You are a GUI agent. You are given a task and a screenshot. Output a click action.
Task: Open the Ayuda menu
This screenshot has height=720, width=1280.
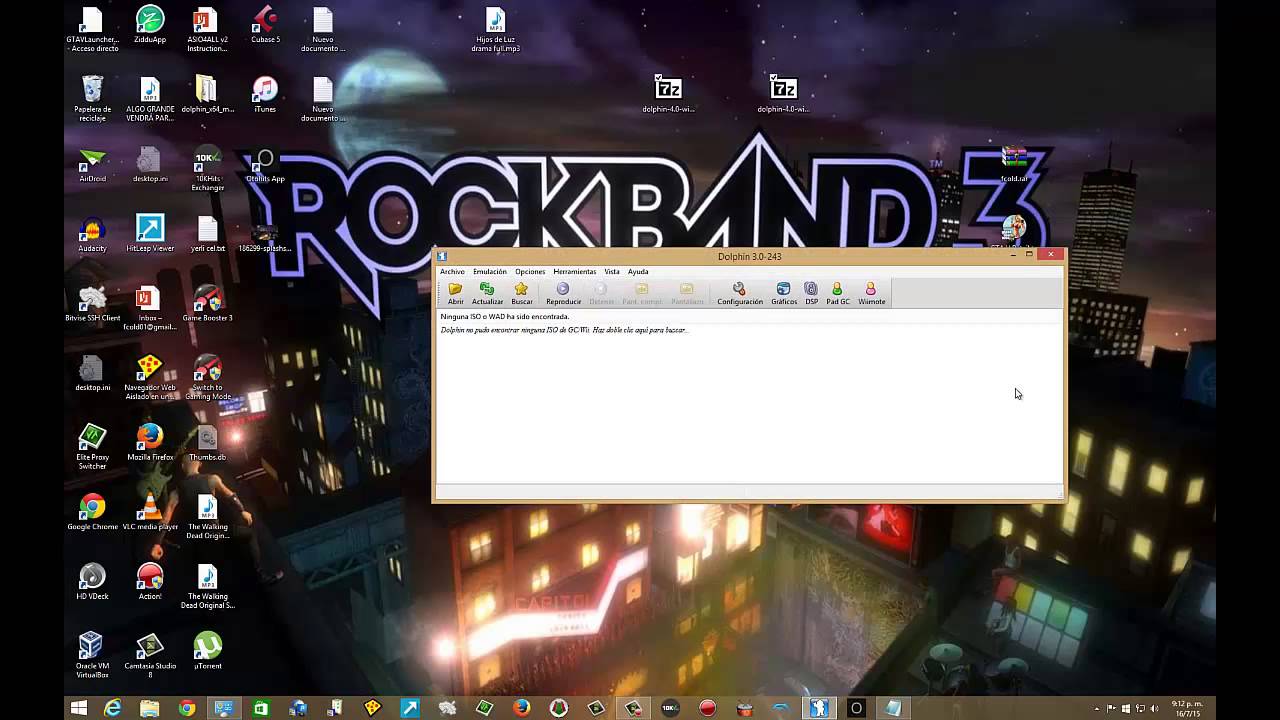click(638, 272)
